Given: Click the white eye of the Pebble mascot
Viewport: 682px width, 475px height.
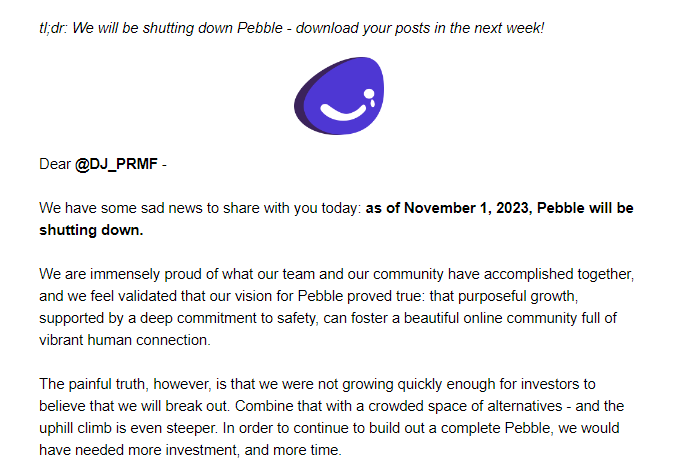Looking at the screenshot, I should click(x=369, y=94).
